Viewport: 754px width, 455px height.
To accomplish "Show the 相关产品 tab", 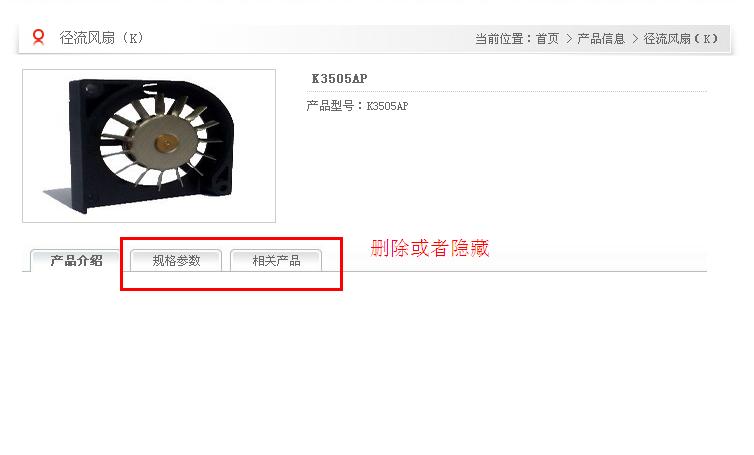I will (276, 261).
